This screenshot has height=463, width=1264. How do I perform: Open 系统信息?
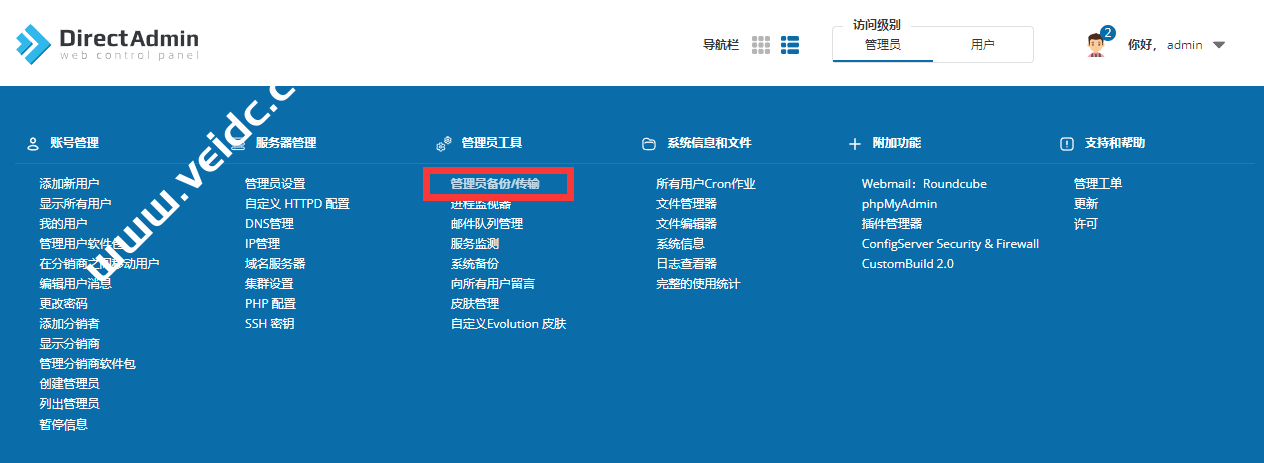coord(680,244)
